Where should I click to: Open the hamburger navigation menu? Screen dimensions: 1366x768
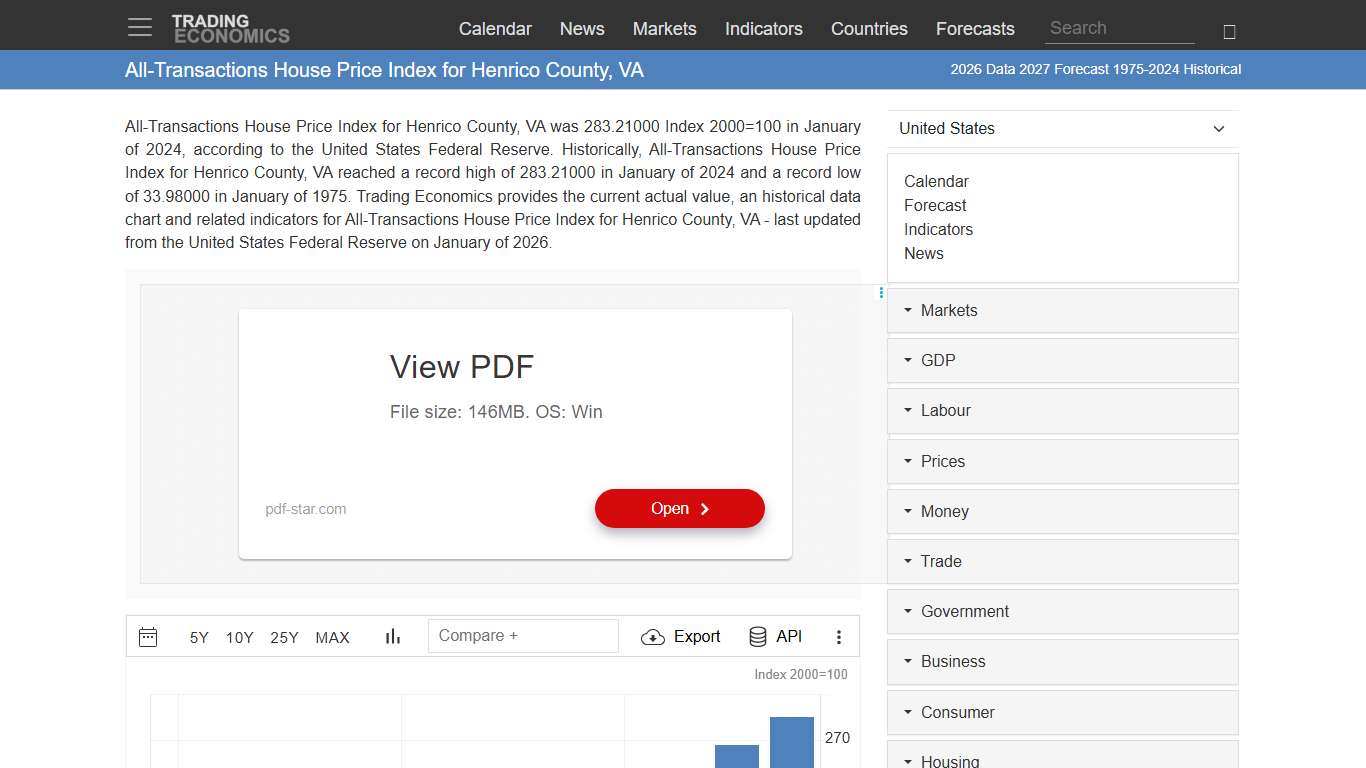click(x=140, y=28)
